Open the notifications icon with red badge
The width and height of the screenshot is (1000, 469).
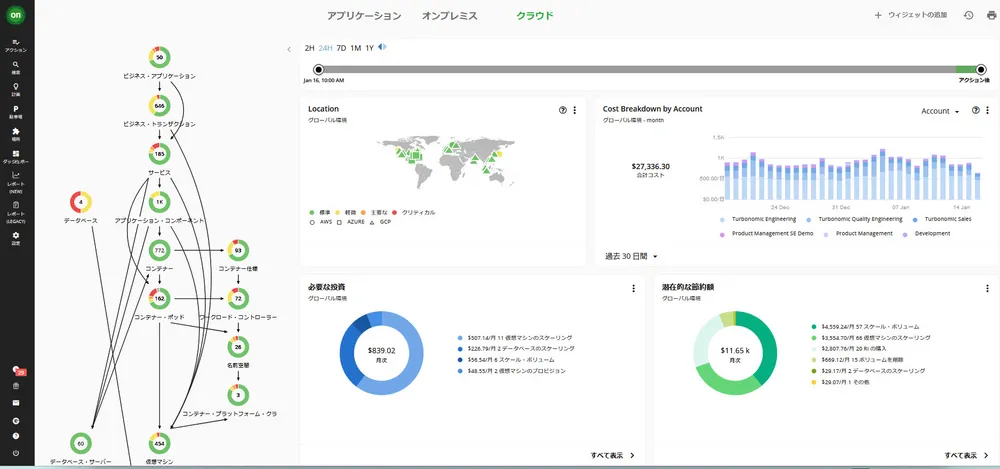tap(17, 371)
